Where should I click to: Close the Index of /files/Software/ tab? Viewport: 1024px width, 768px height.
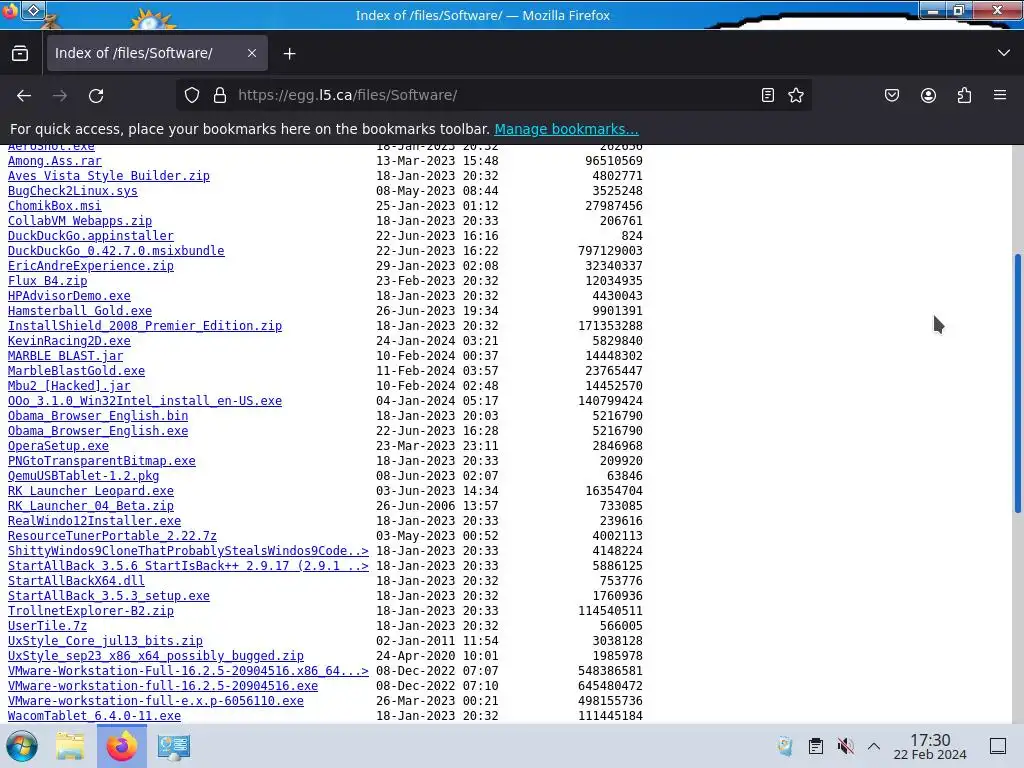tap(252, 54)
